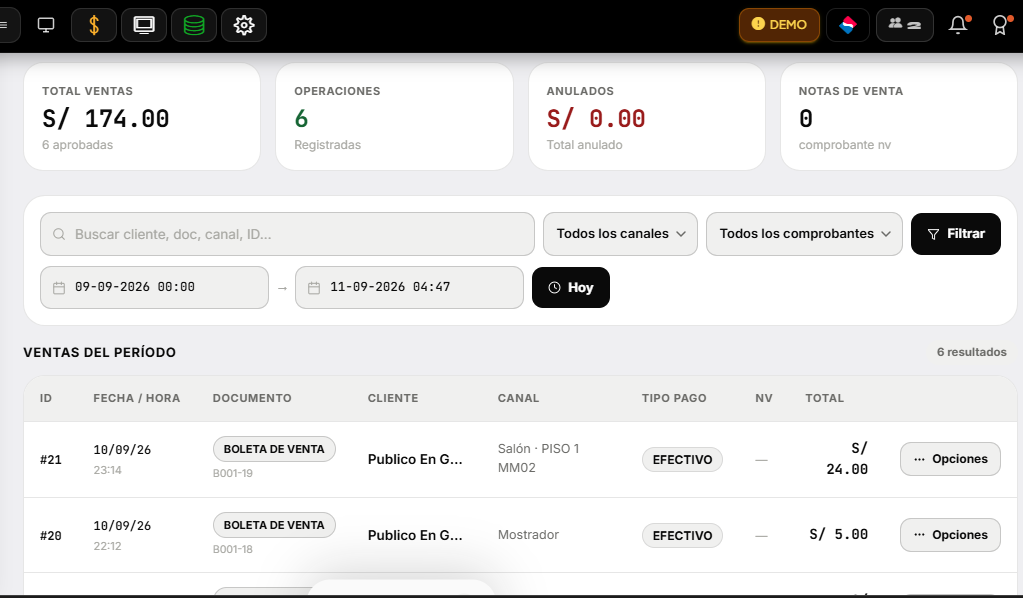Click channel Salón · PISO 1 MM02
The image size is (1023, 598).
(538, 458)
